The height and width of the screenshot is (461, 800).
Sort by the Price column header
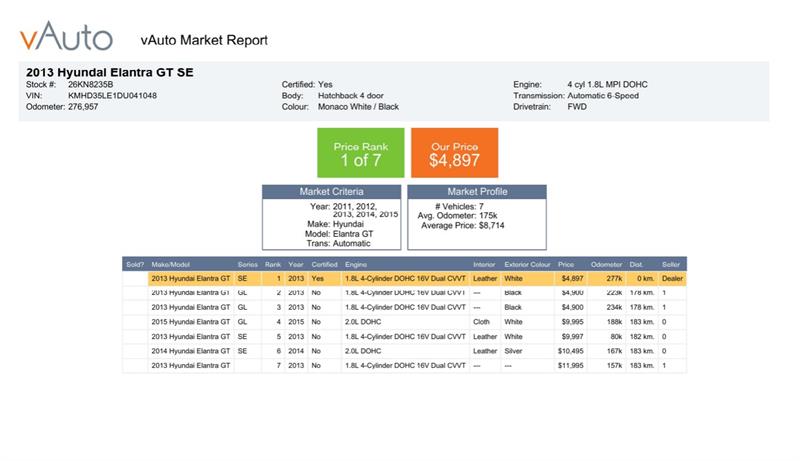[566, 265]
